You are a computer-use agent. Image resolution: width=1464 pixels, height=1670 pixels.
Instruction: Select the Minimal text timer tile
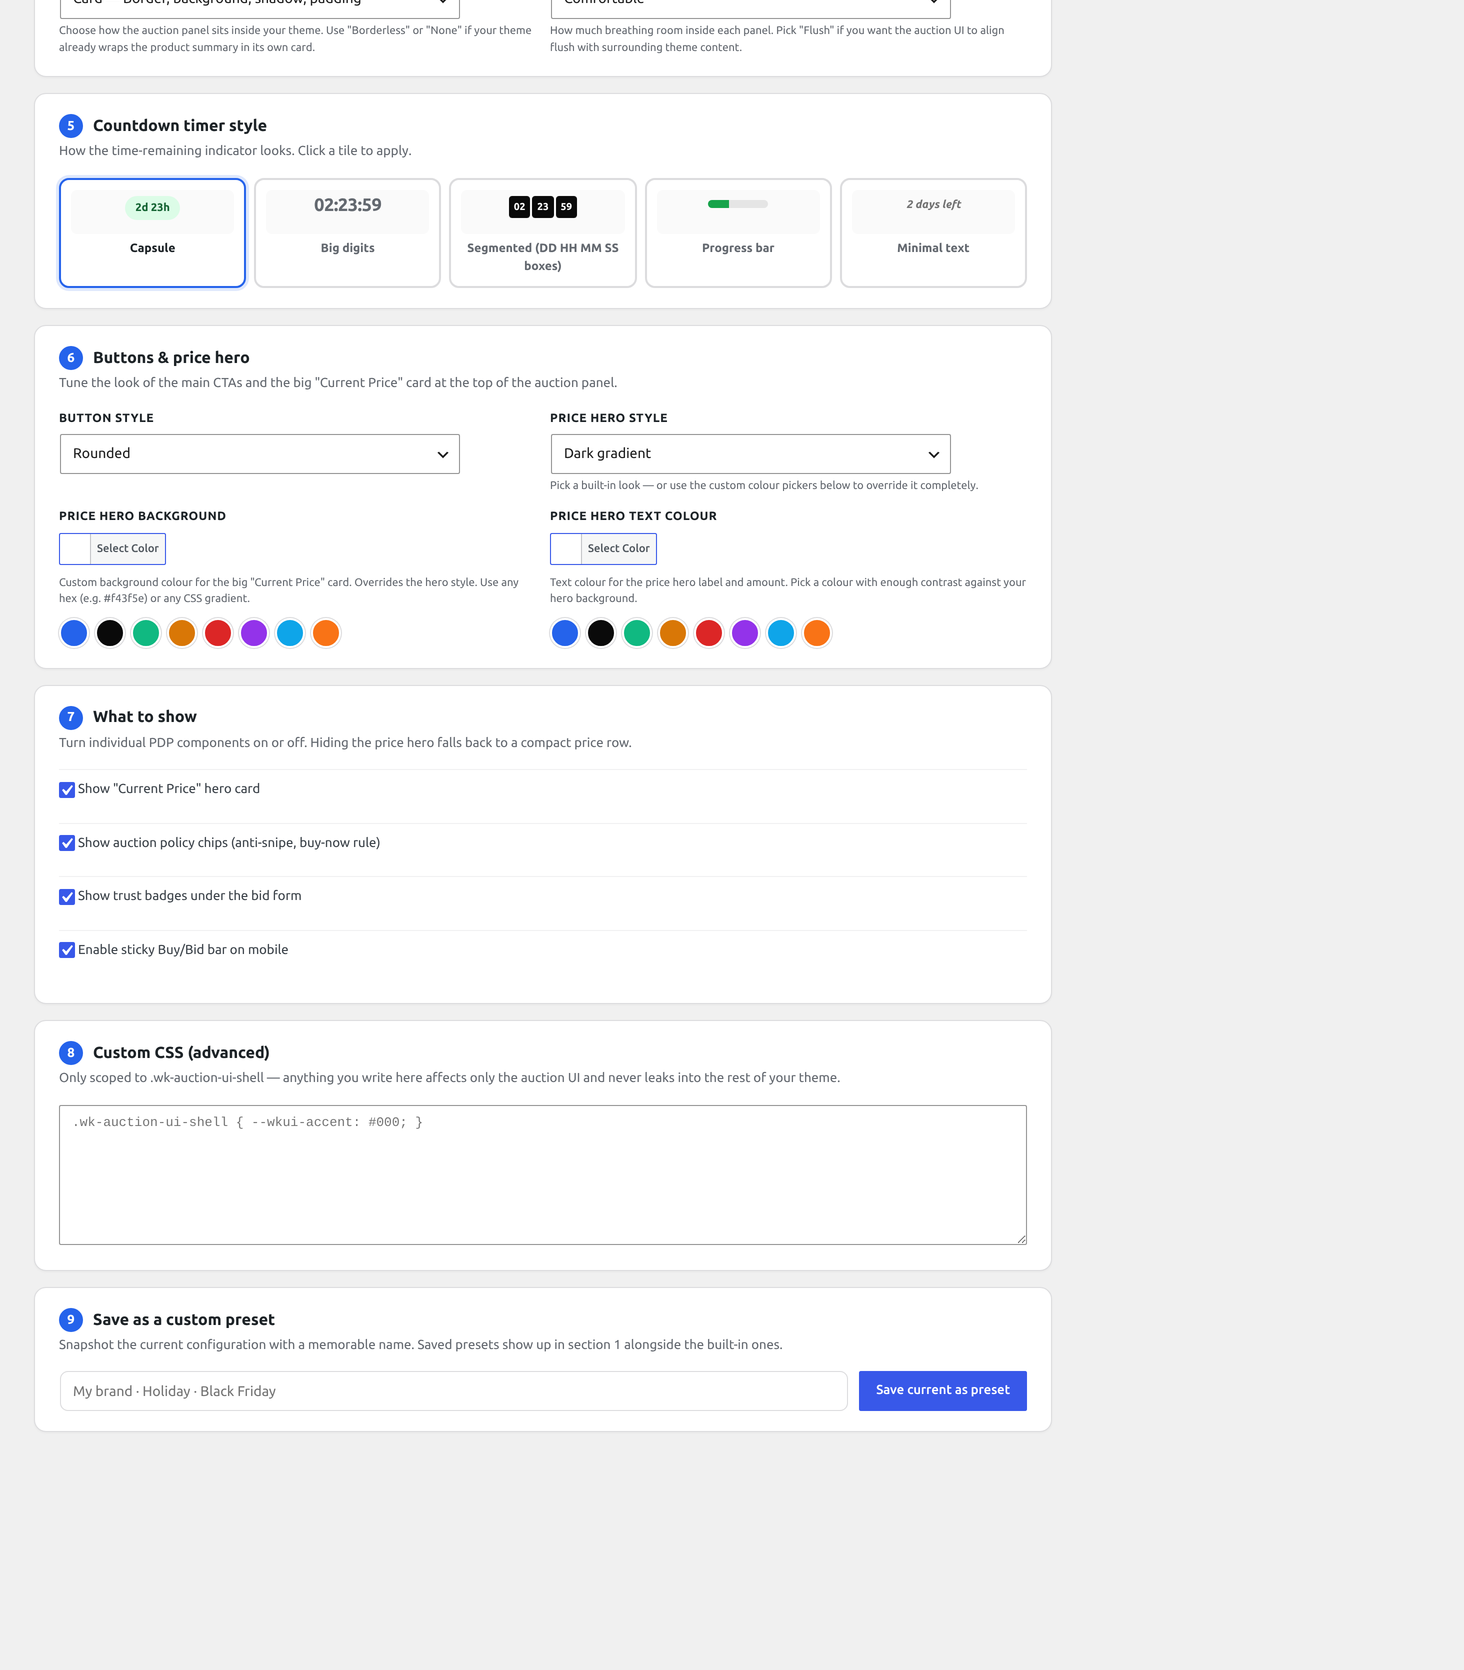coord(933,233)
